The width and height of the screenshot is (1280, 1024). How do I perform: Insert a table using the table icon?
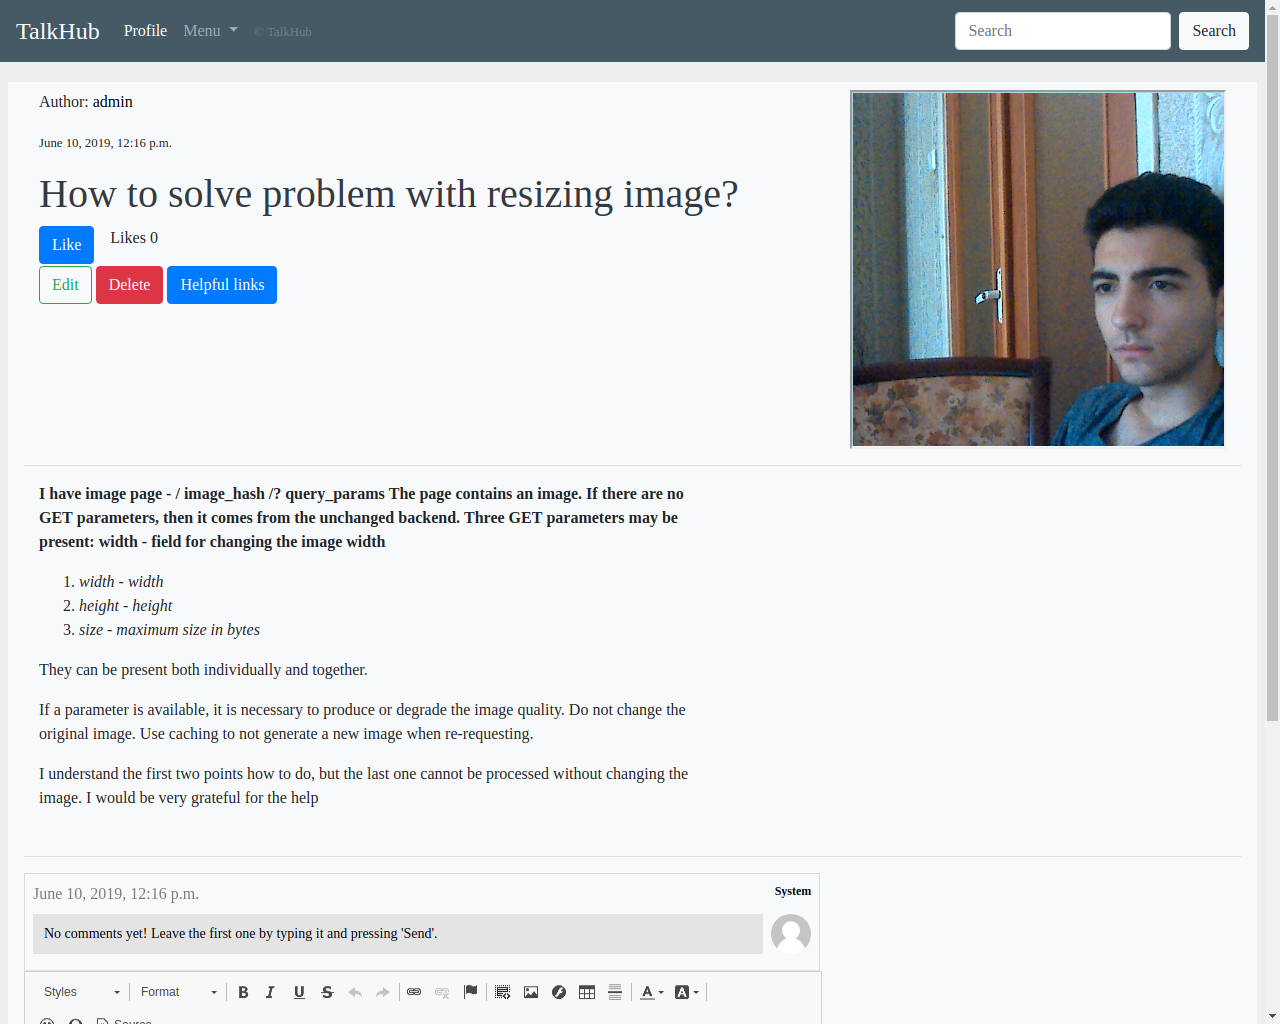(x=587, y=992)
